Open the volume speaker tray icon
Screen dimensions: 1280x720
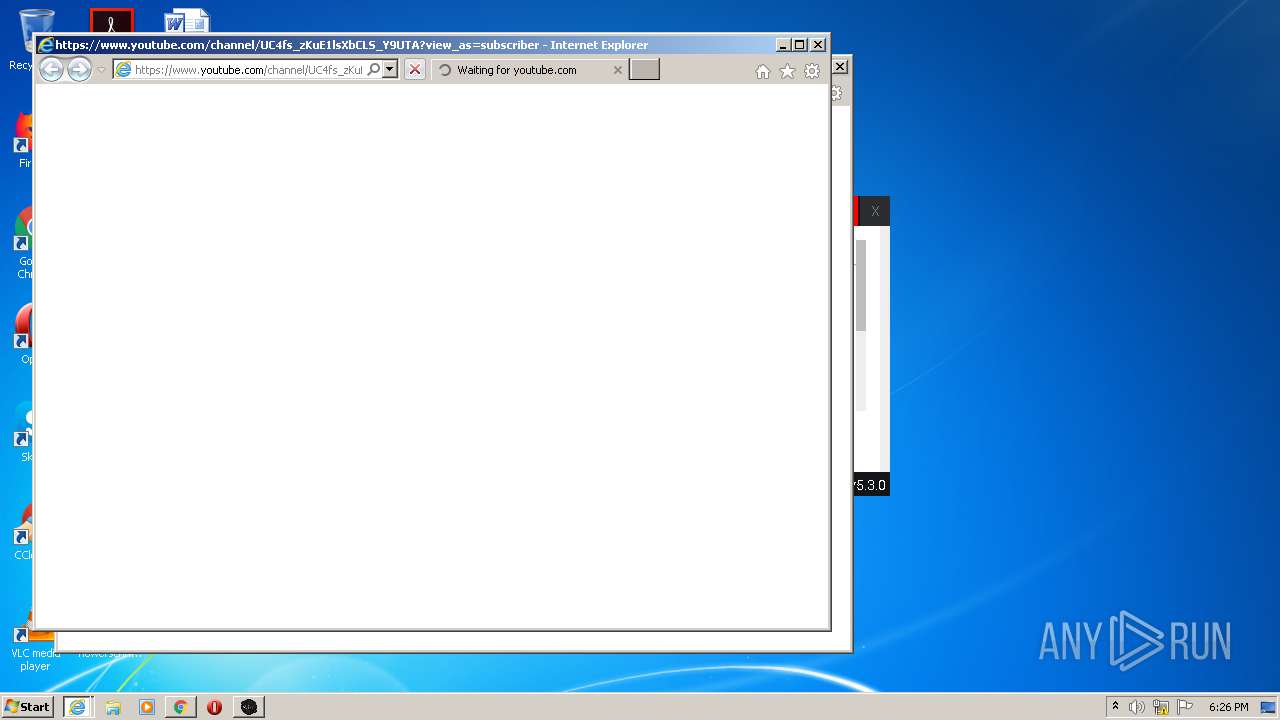tap(1137, 707)
